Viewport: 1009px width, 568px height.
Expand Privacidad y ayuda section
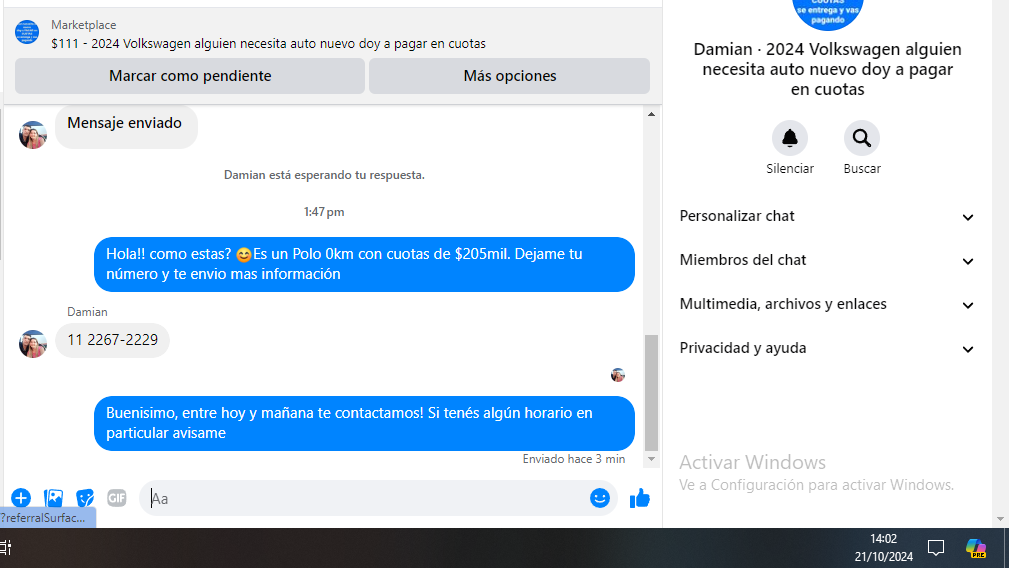(827, 348)
